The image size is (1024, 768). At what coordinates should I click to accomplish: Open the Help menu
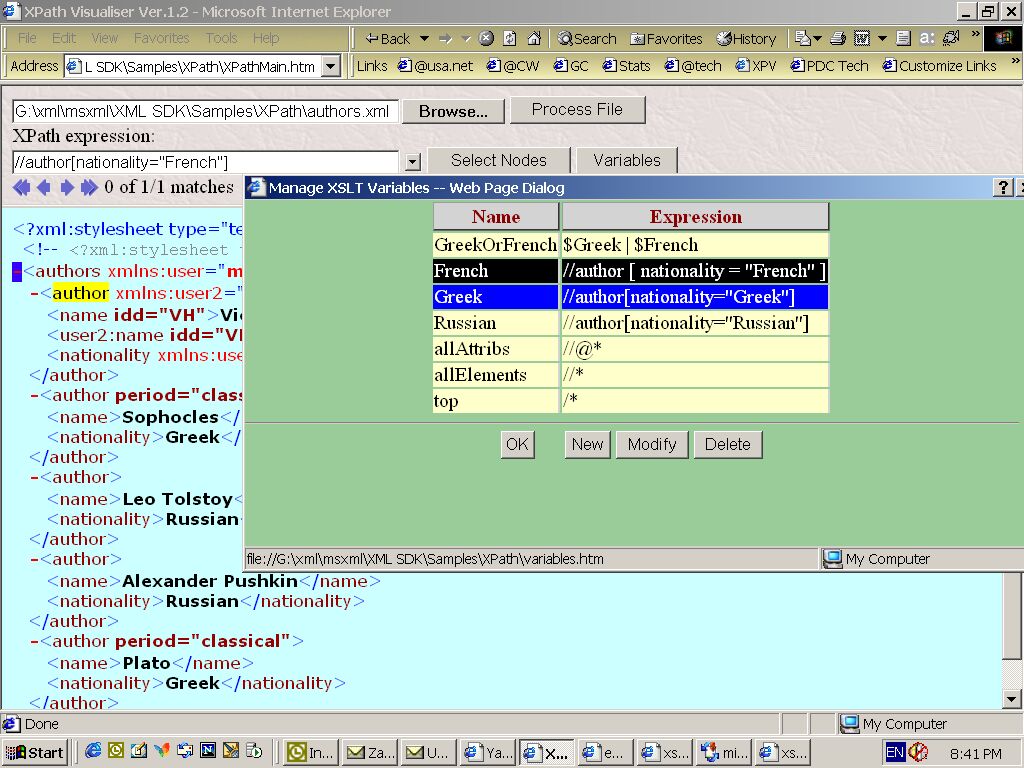(266, 38)
